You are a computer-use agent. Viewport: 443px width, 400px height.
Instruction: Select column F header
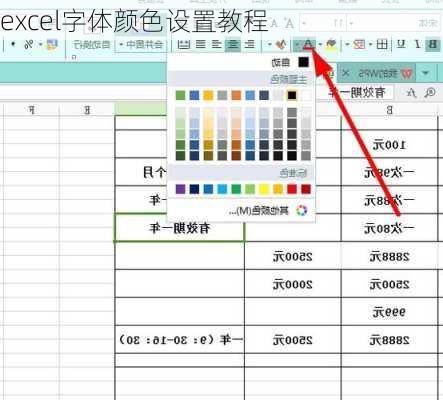pyautogui.click(x=31, y=110)
